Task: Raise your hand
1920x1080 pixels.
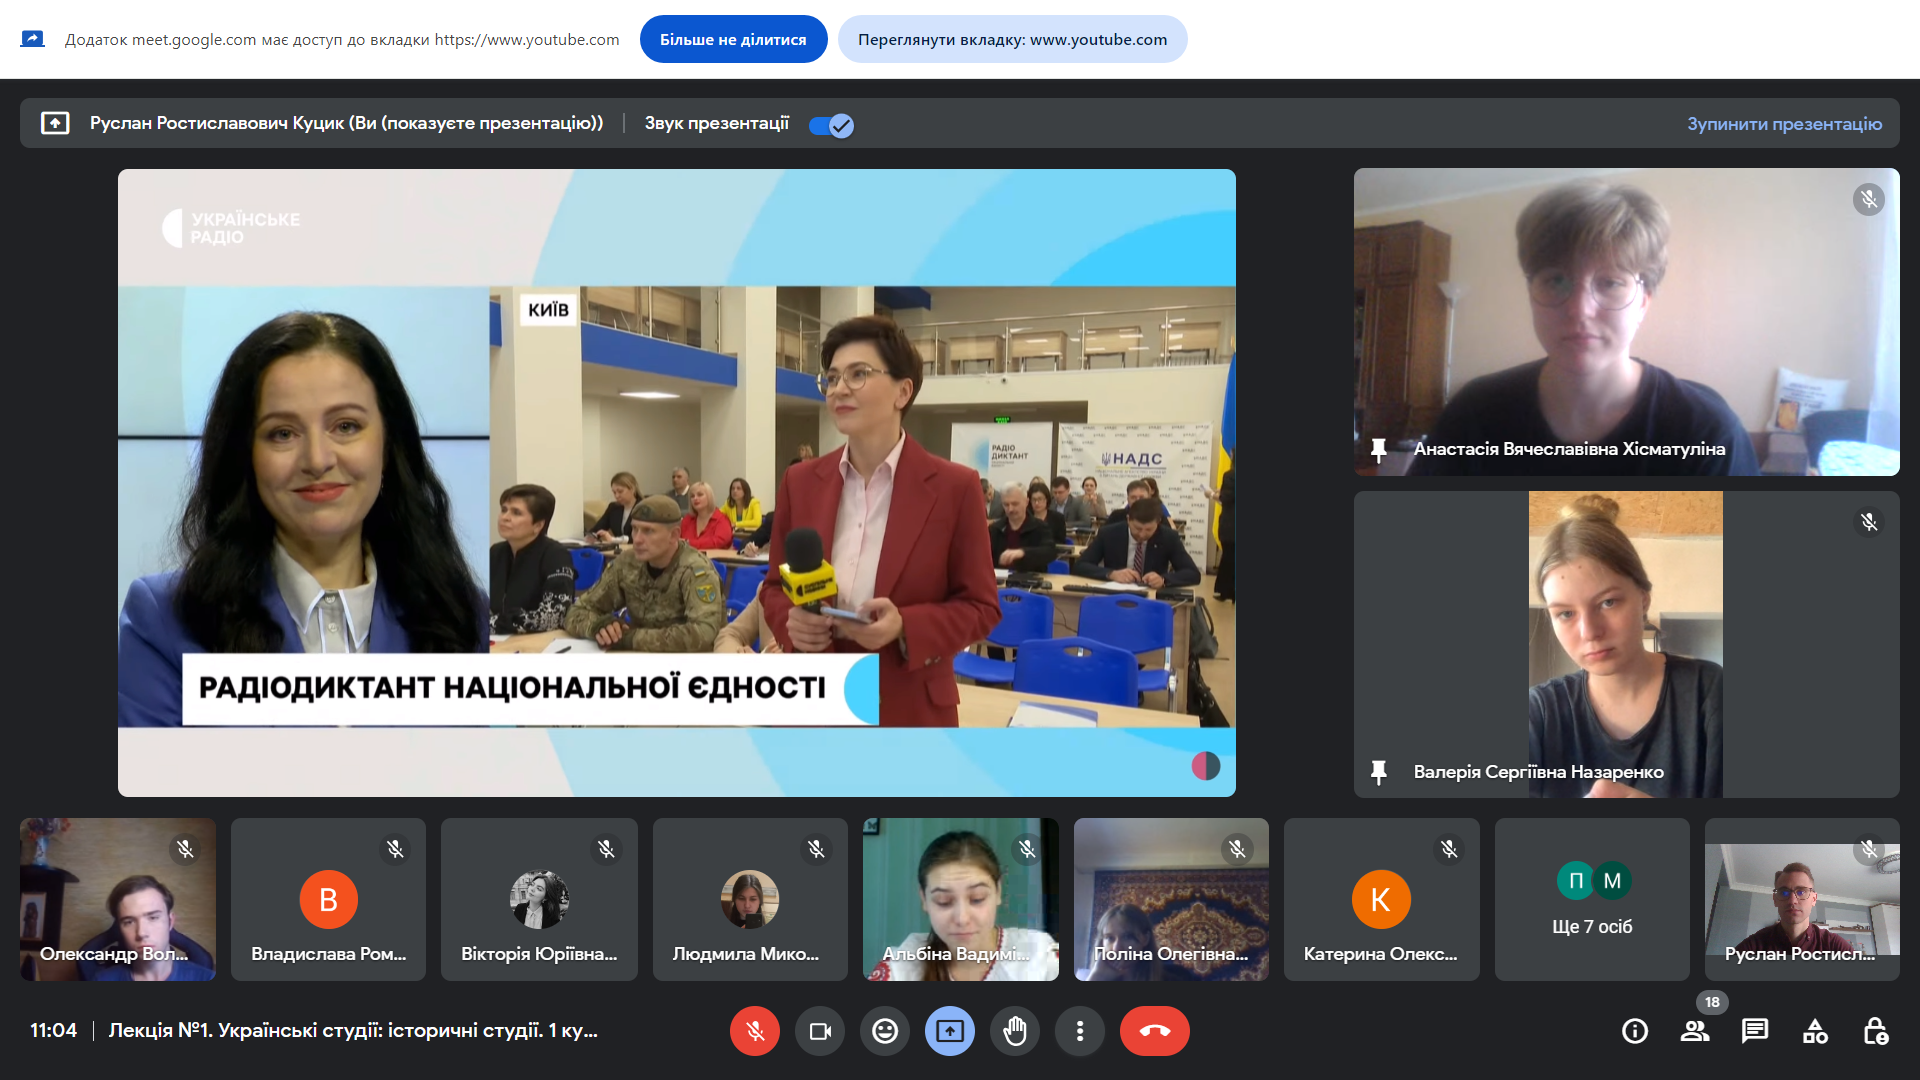Action: 1015,1031
